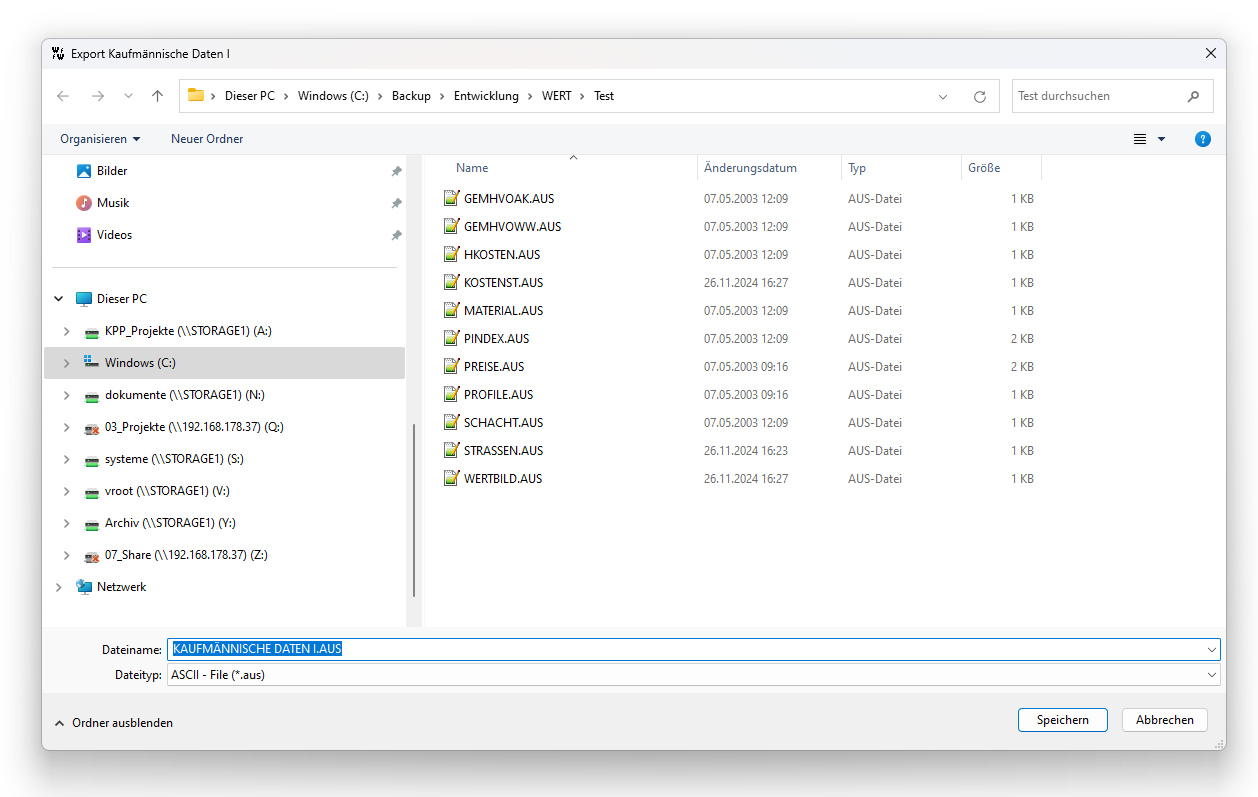Expand the Dieser PC tree node

pos(59,299)
